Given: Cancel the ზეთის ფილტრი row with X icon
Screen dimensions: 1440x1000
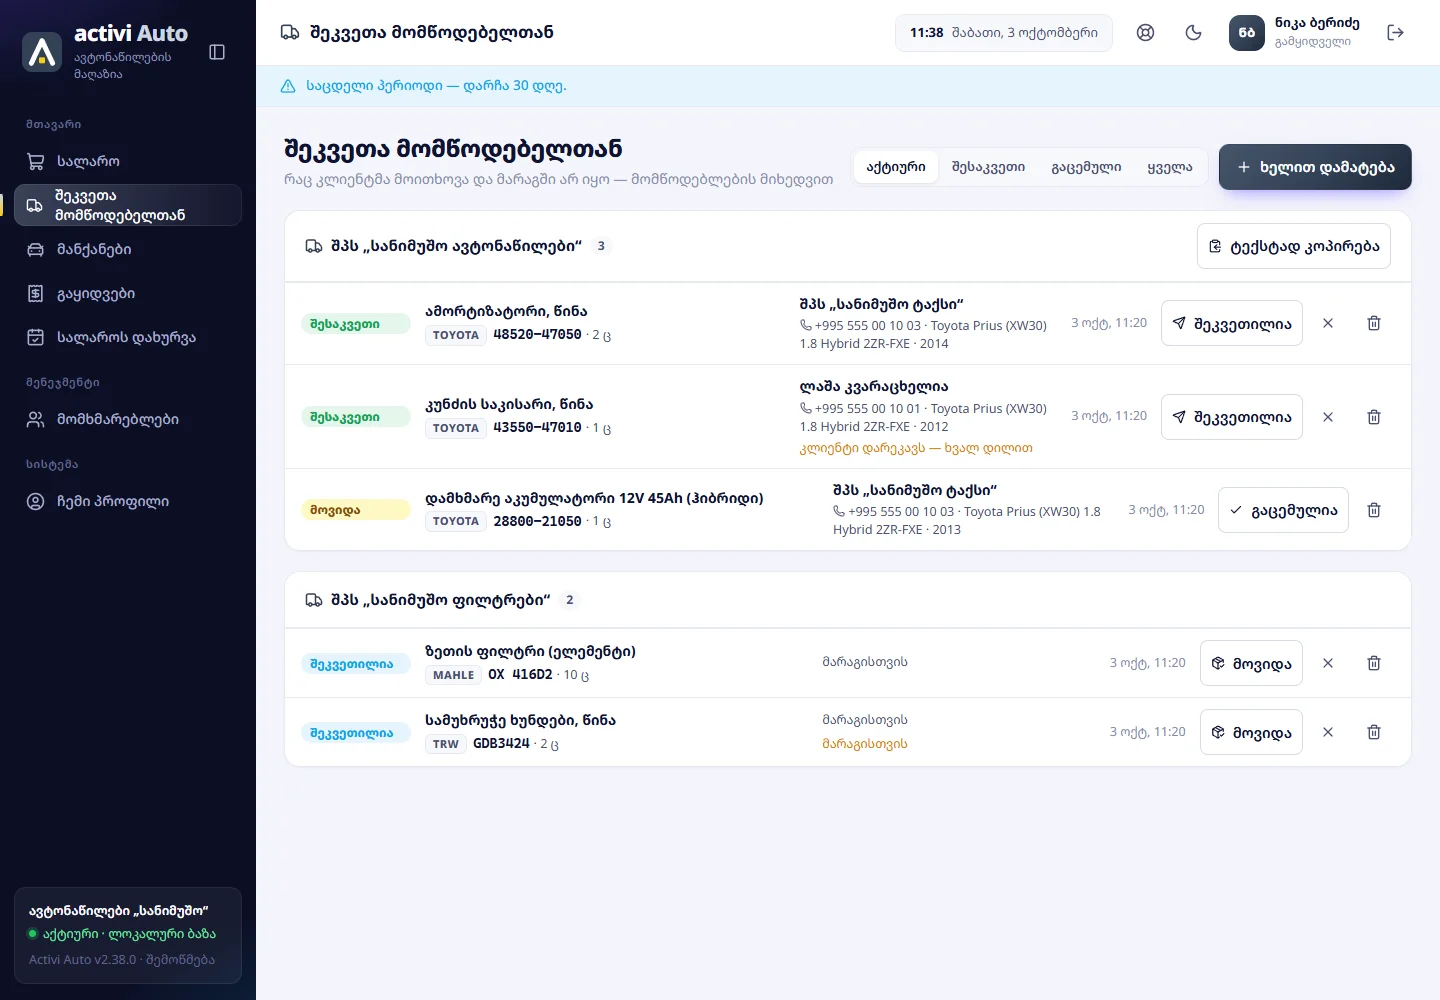Looking at the screenshot, I should pyautogui.click(x=1328, y=663).
